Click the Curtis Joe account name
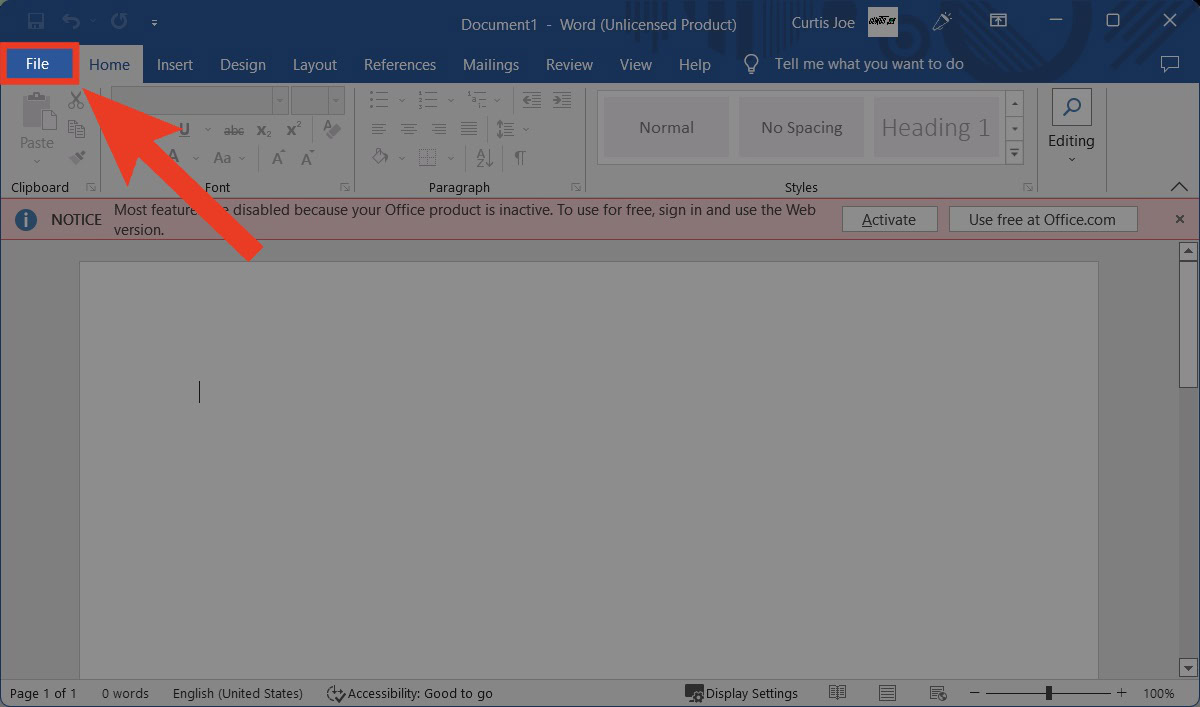 pos(823,22)
